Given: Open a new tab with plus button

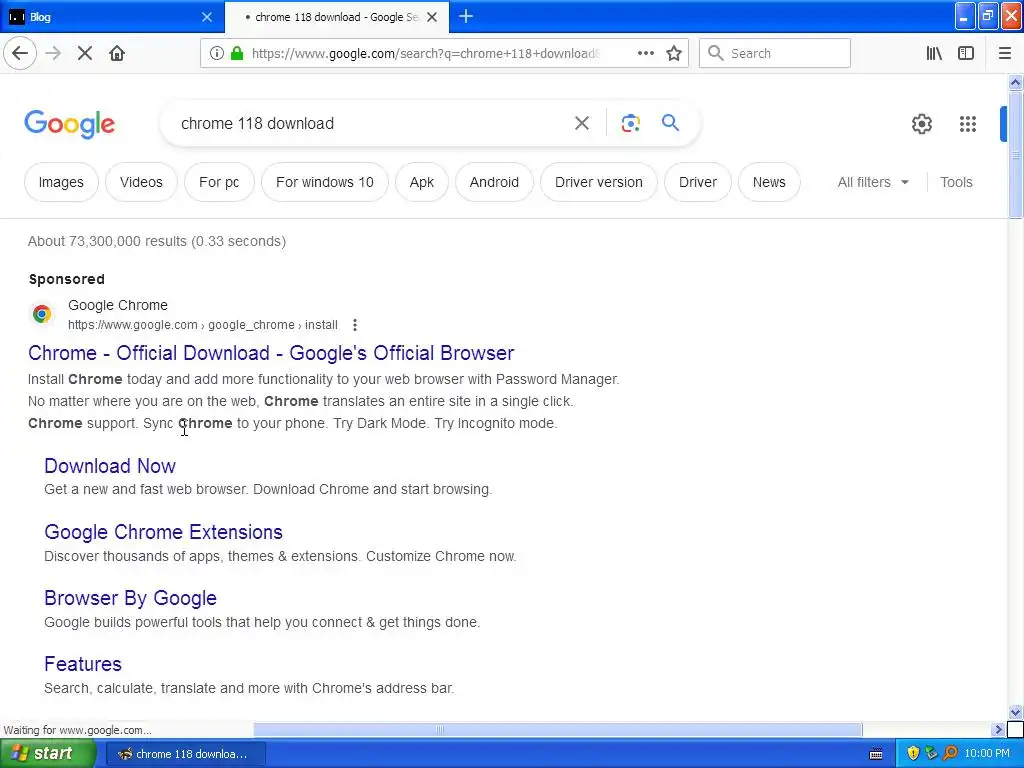Looking at the screenshot, I should [466, 16].
